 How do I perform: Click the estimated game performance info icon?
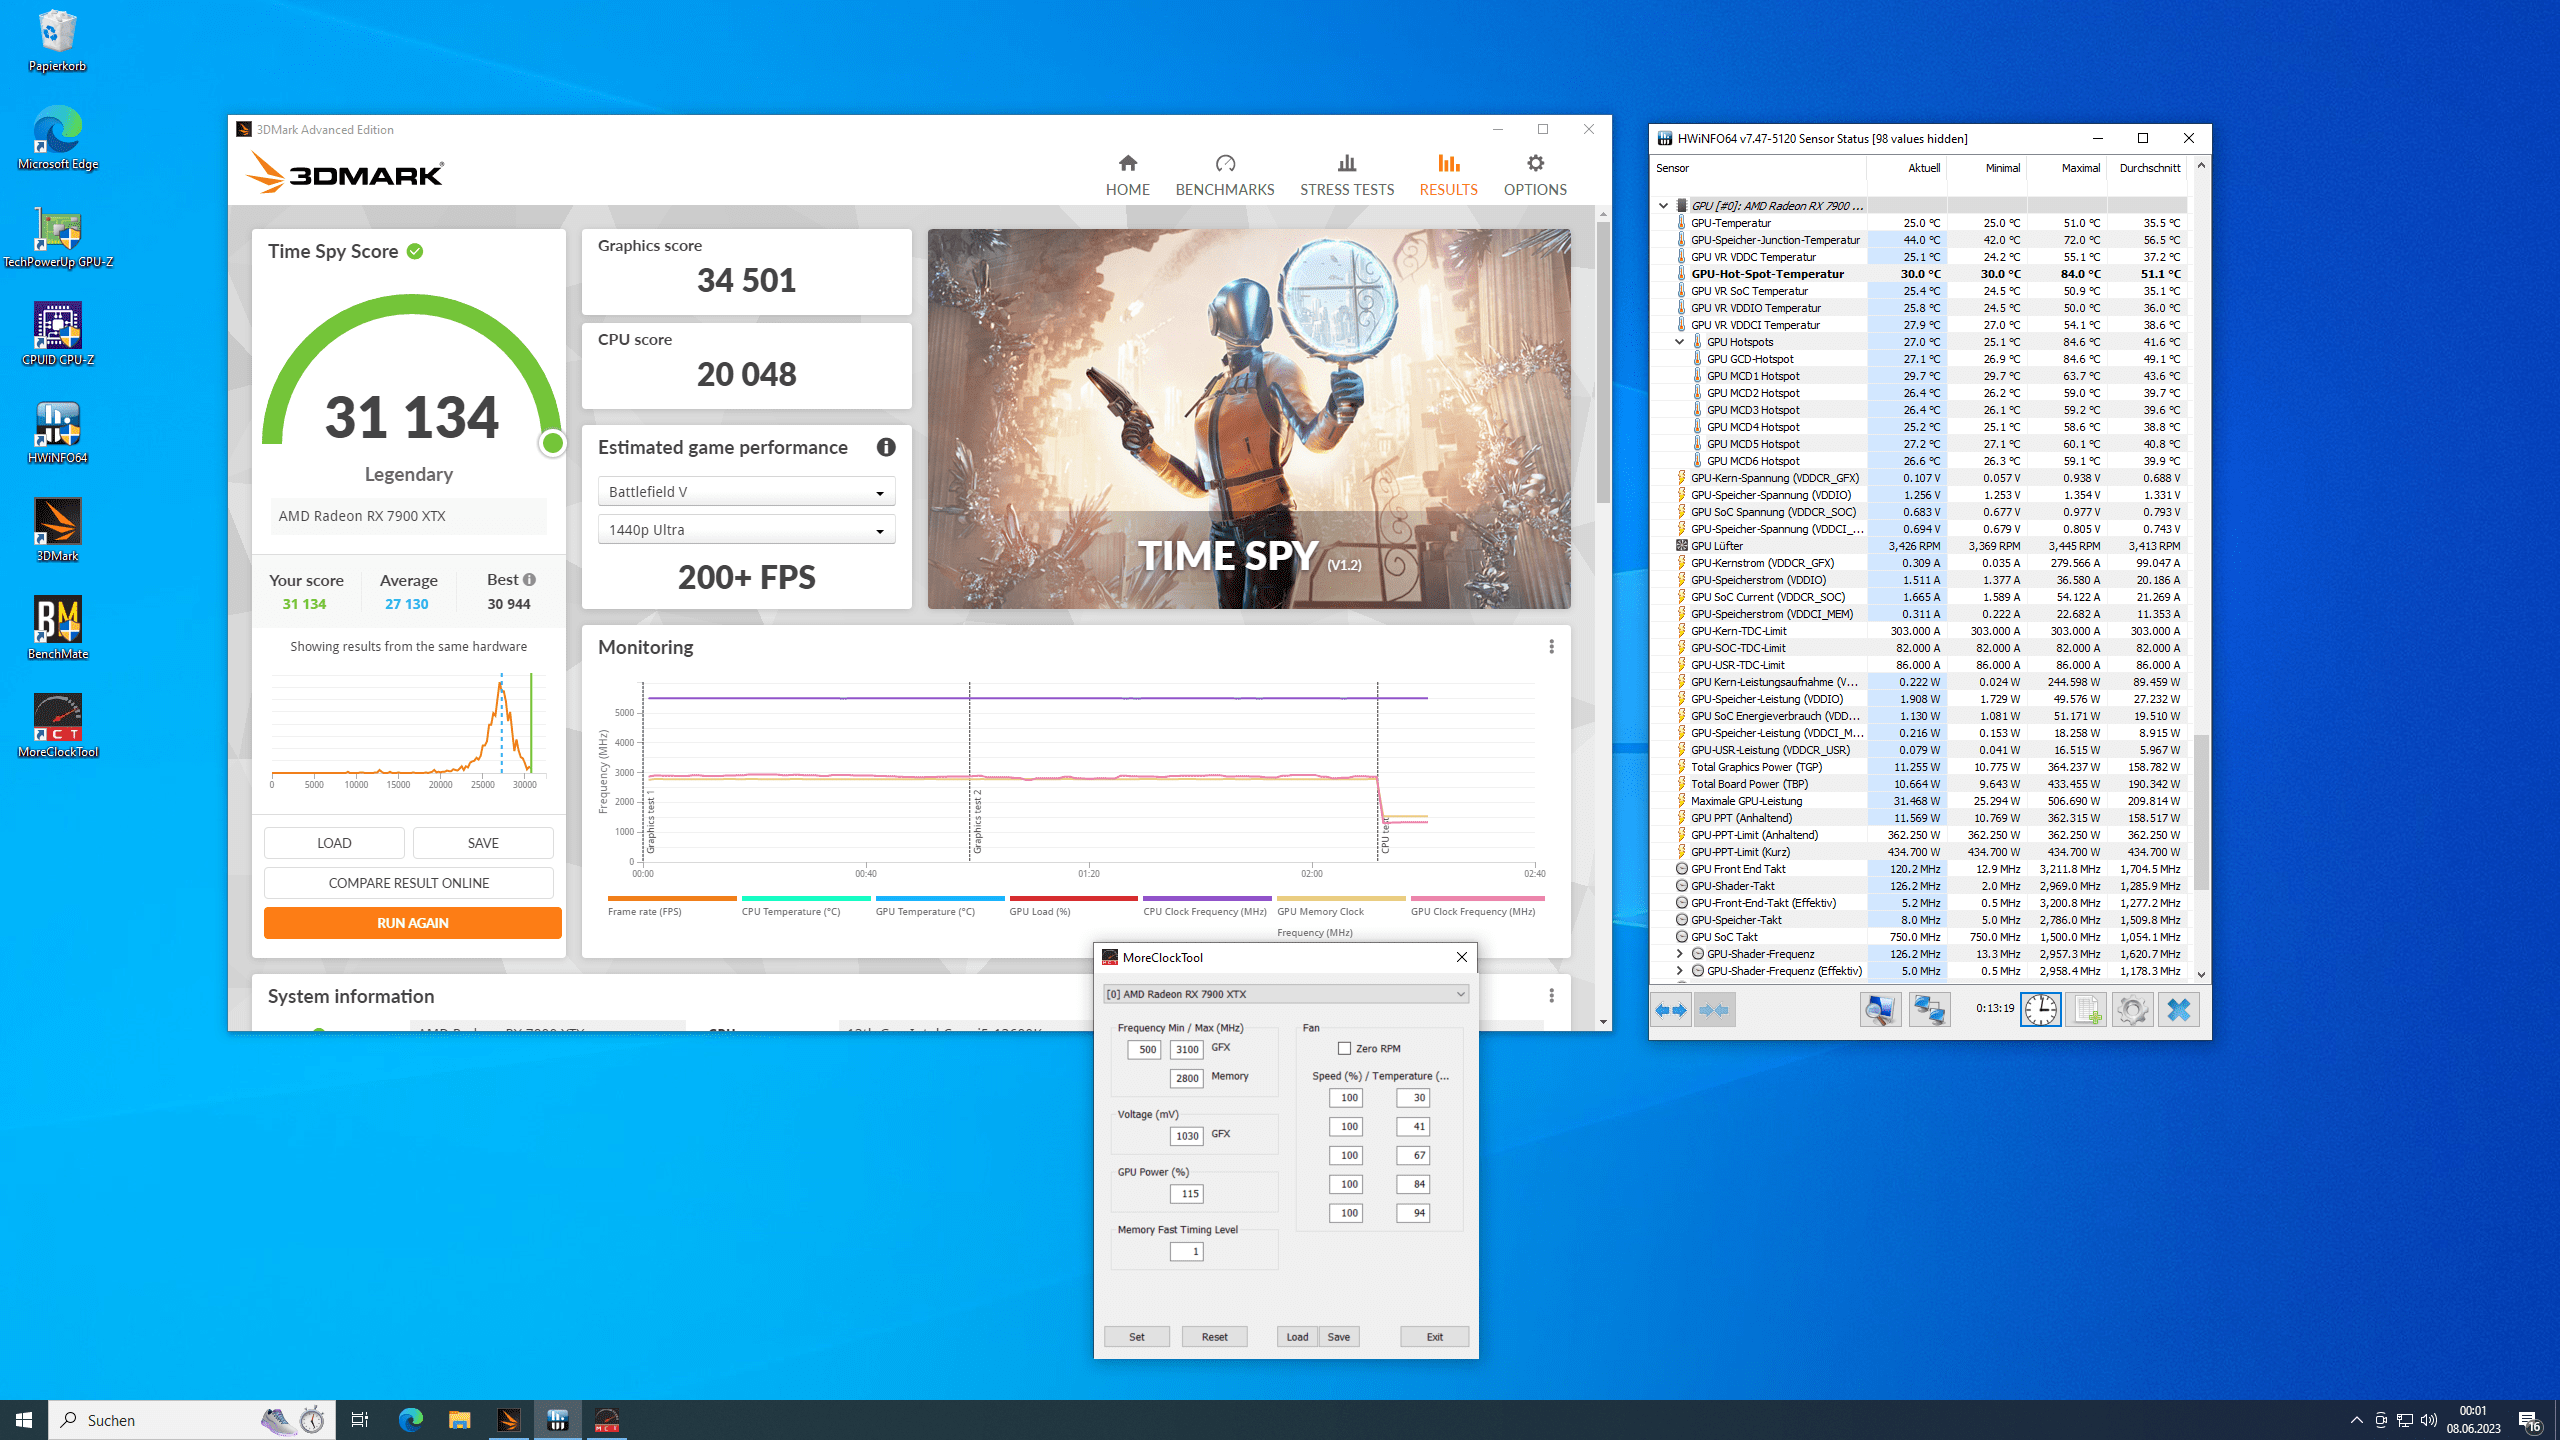886,447
